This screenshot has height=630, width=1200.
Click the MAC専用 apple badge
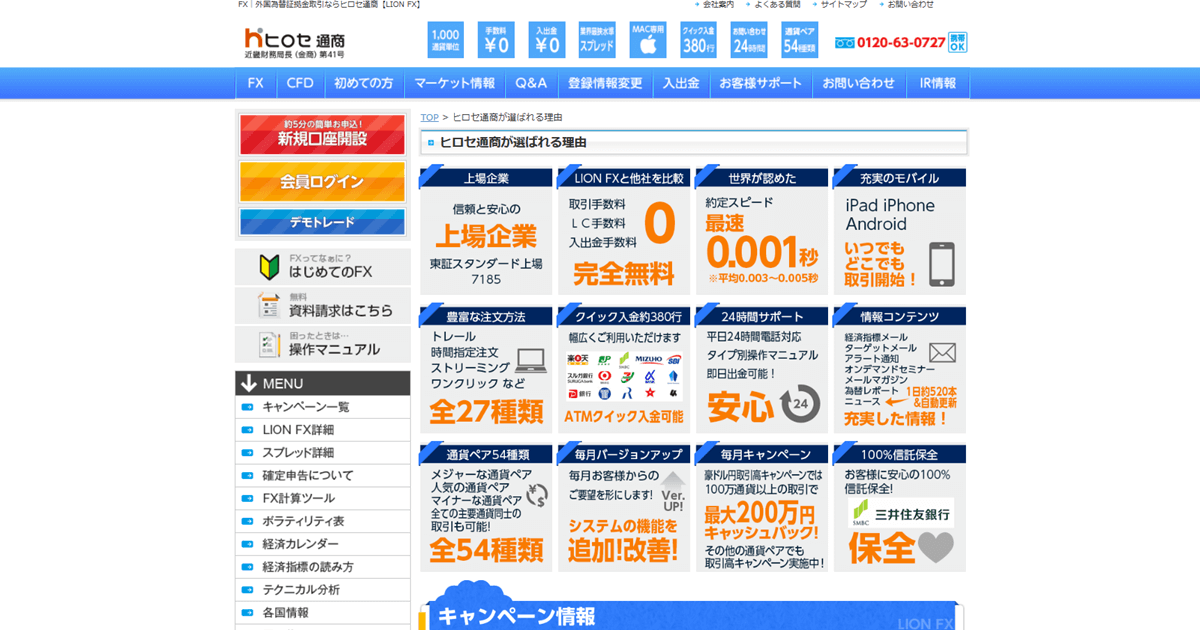(648, 40)
